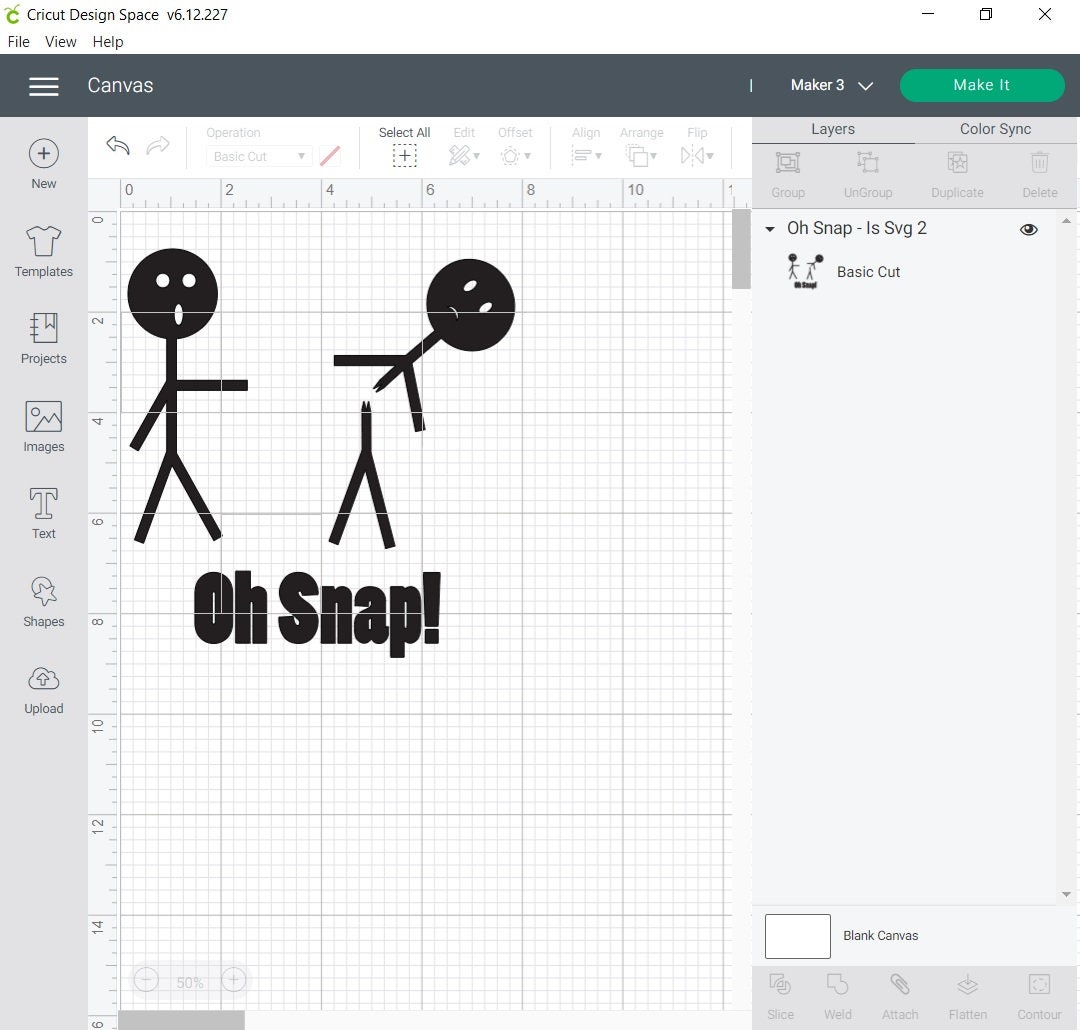Click the Select All icon
The image size is (1080, 1030).
404,155
